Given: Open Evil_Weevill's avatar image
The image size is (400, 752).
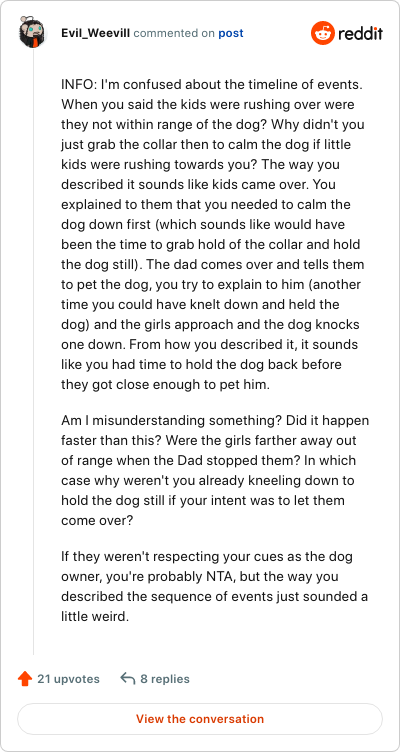Looking at the screenshot, I should [33, 33].
